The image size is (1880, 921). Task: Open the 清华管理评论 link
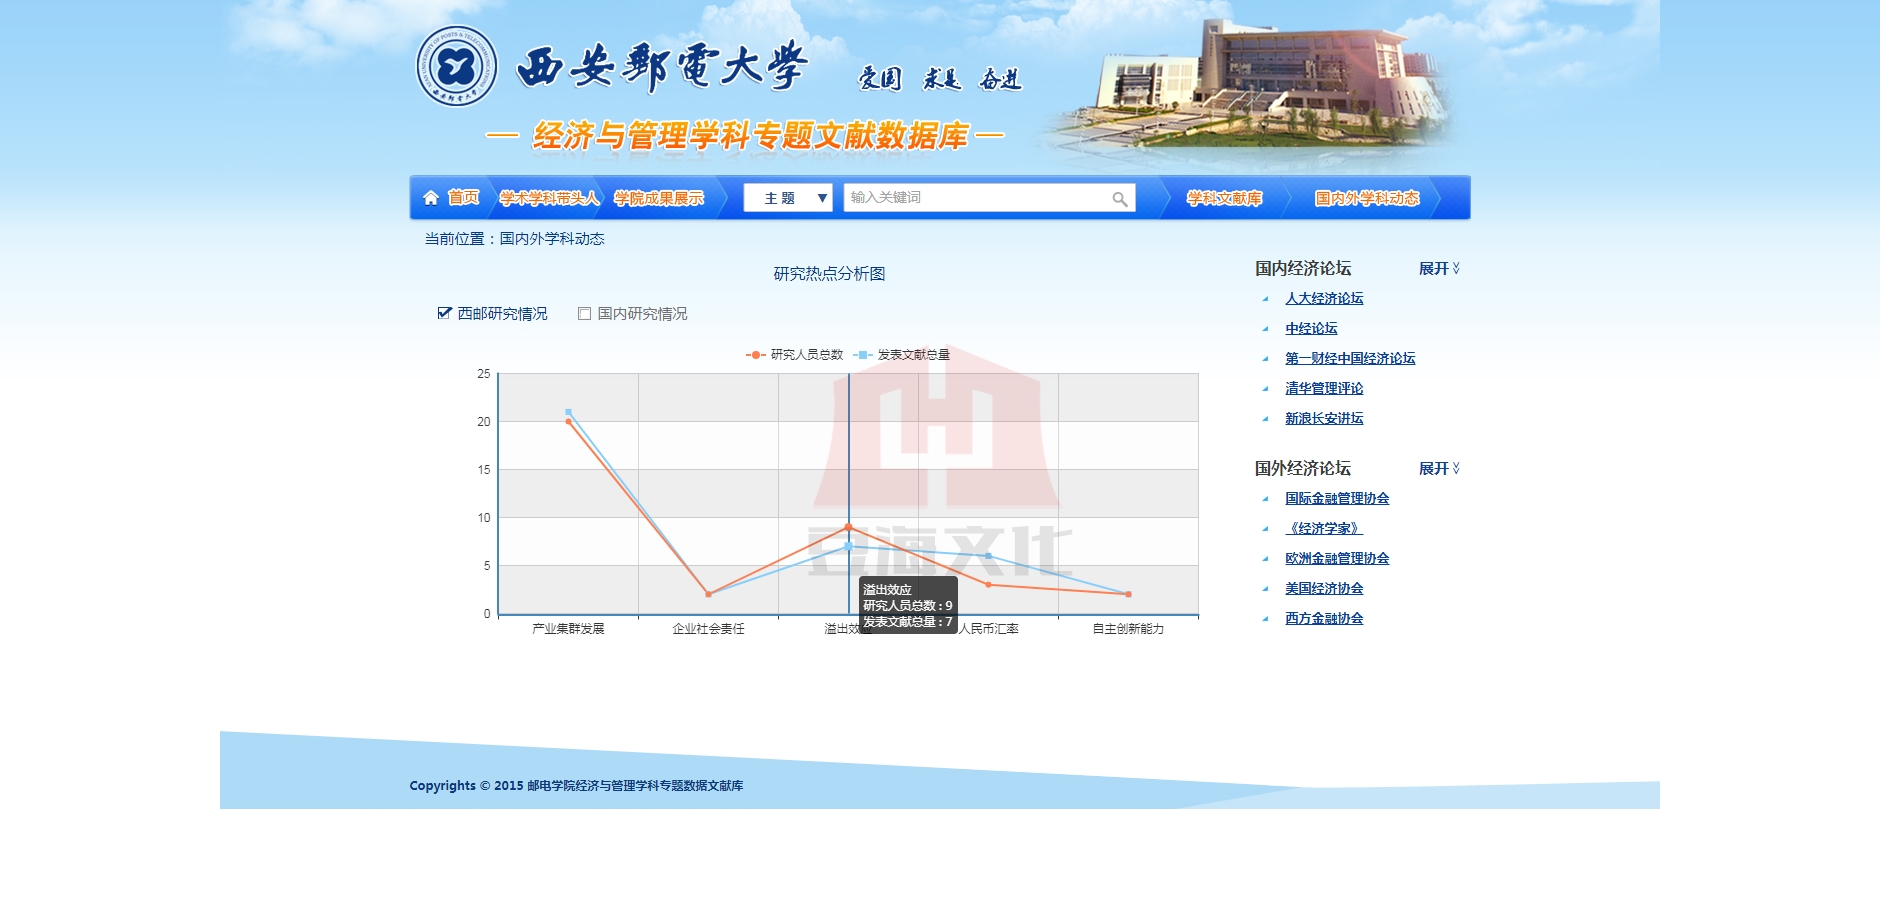pyautogui.click(x=1324, y=389)
